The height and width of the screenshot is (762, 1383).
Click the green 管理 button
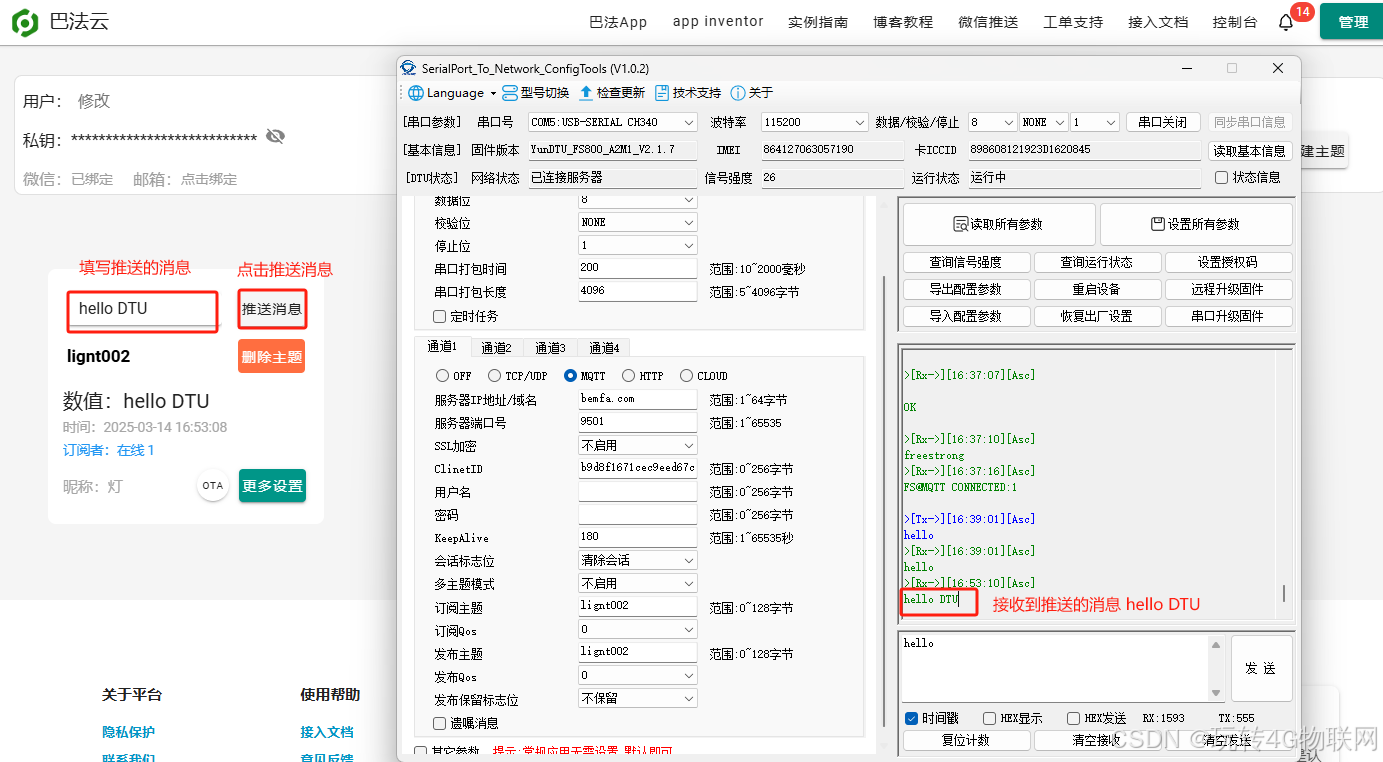1351,22
